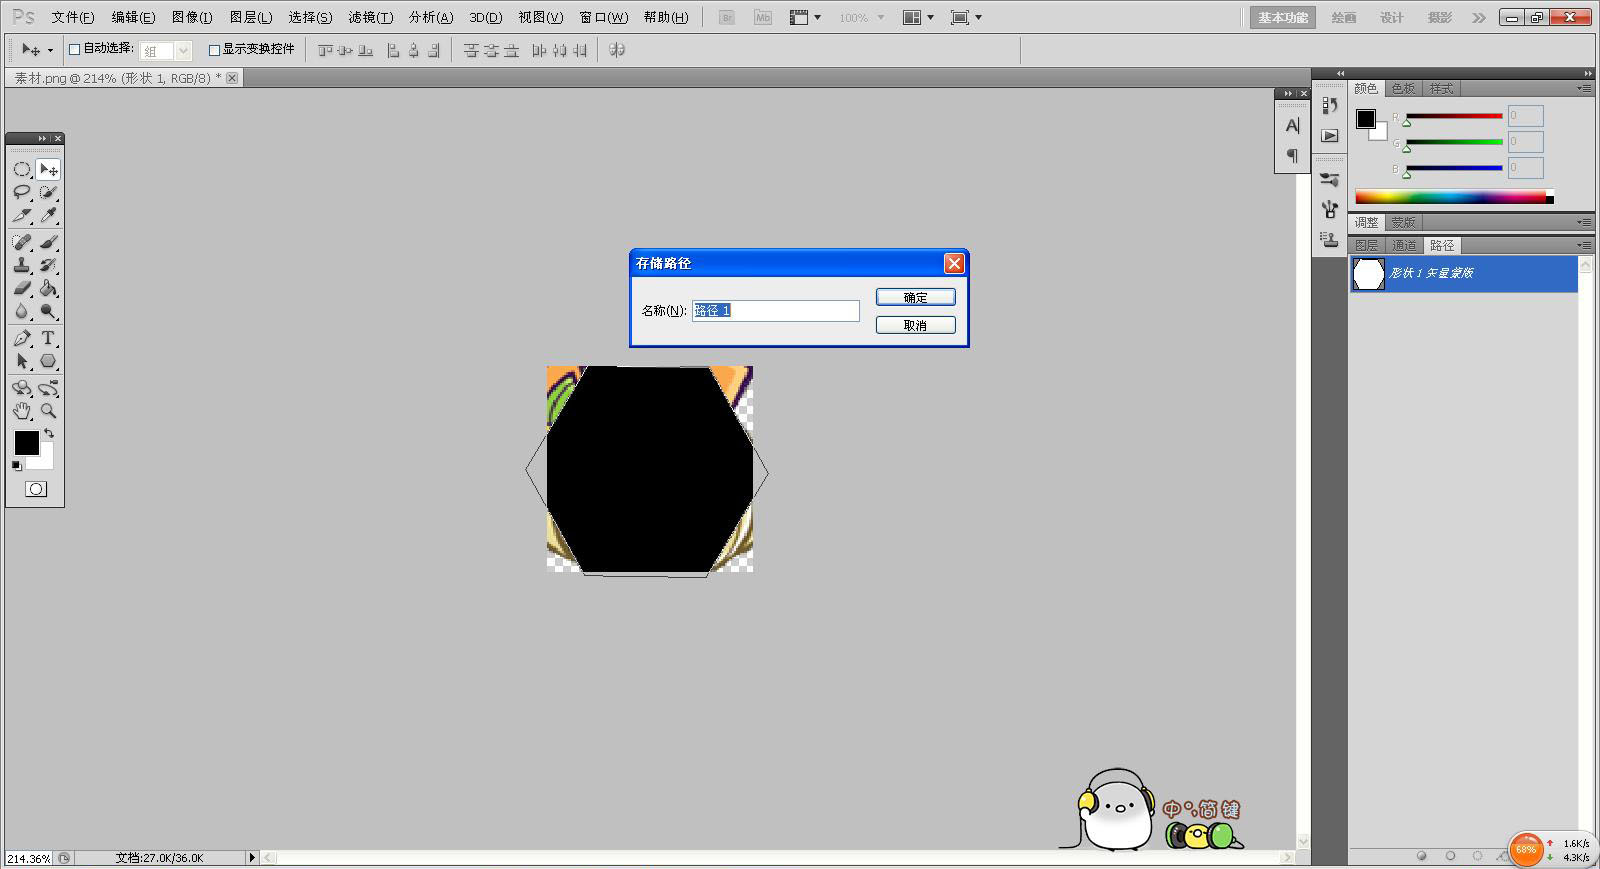1600x869 pixels.
Task: Toggle Quick Mask mode
Action: (36, 489)
